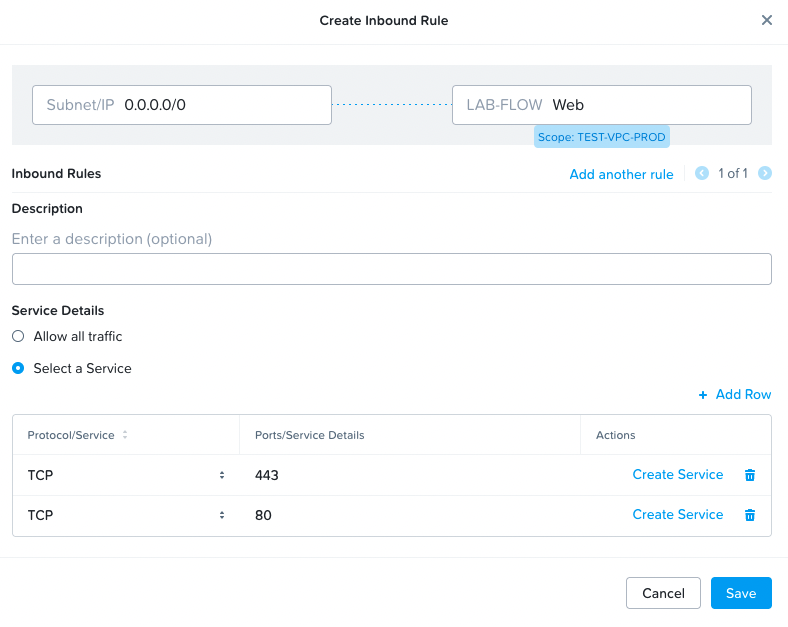Open protocol dropdown for port 80 row

(x=125, y=515)
